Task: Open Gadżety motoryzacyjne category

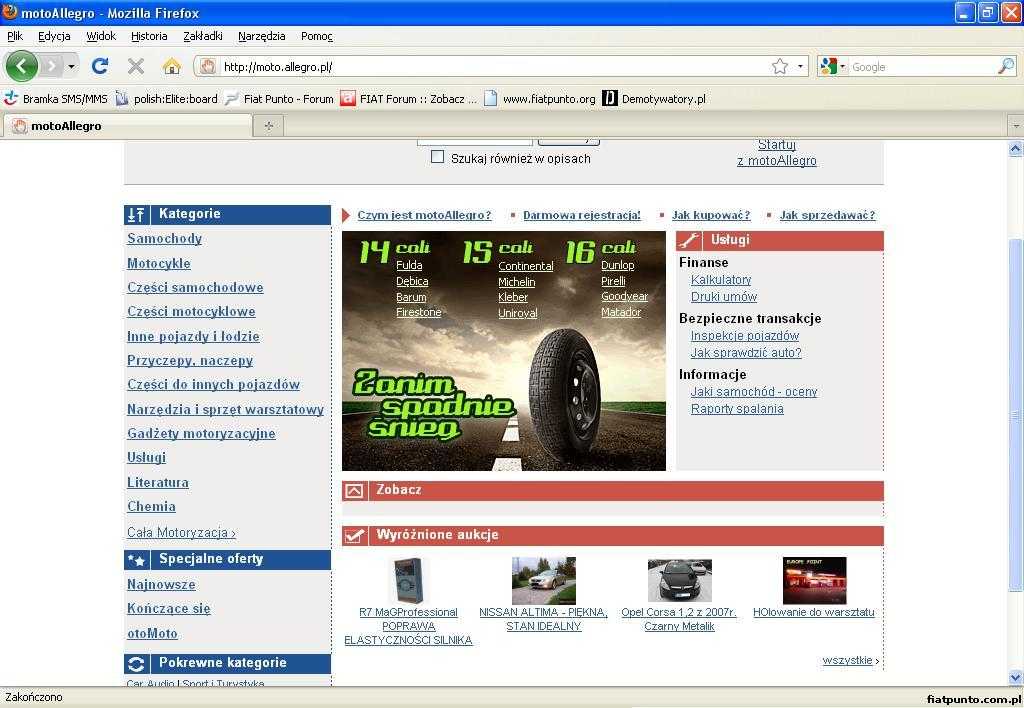Action: point(201,434)
